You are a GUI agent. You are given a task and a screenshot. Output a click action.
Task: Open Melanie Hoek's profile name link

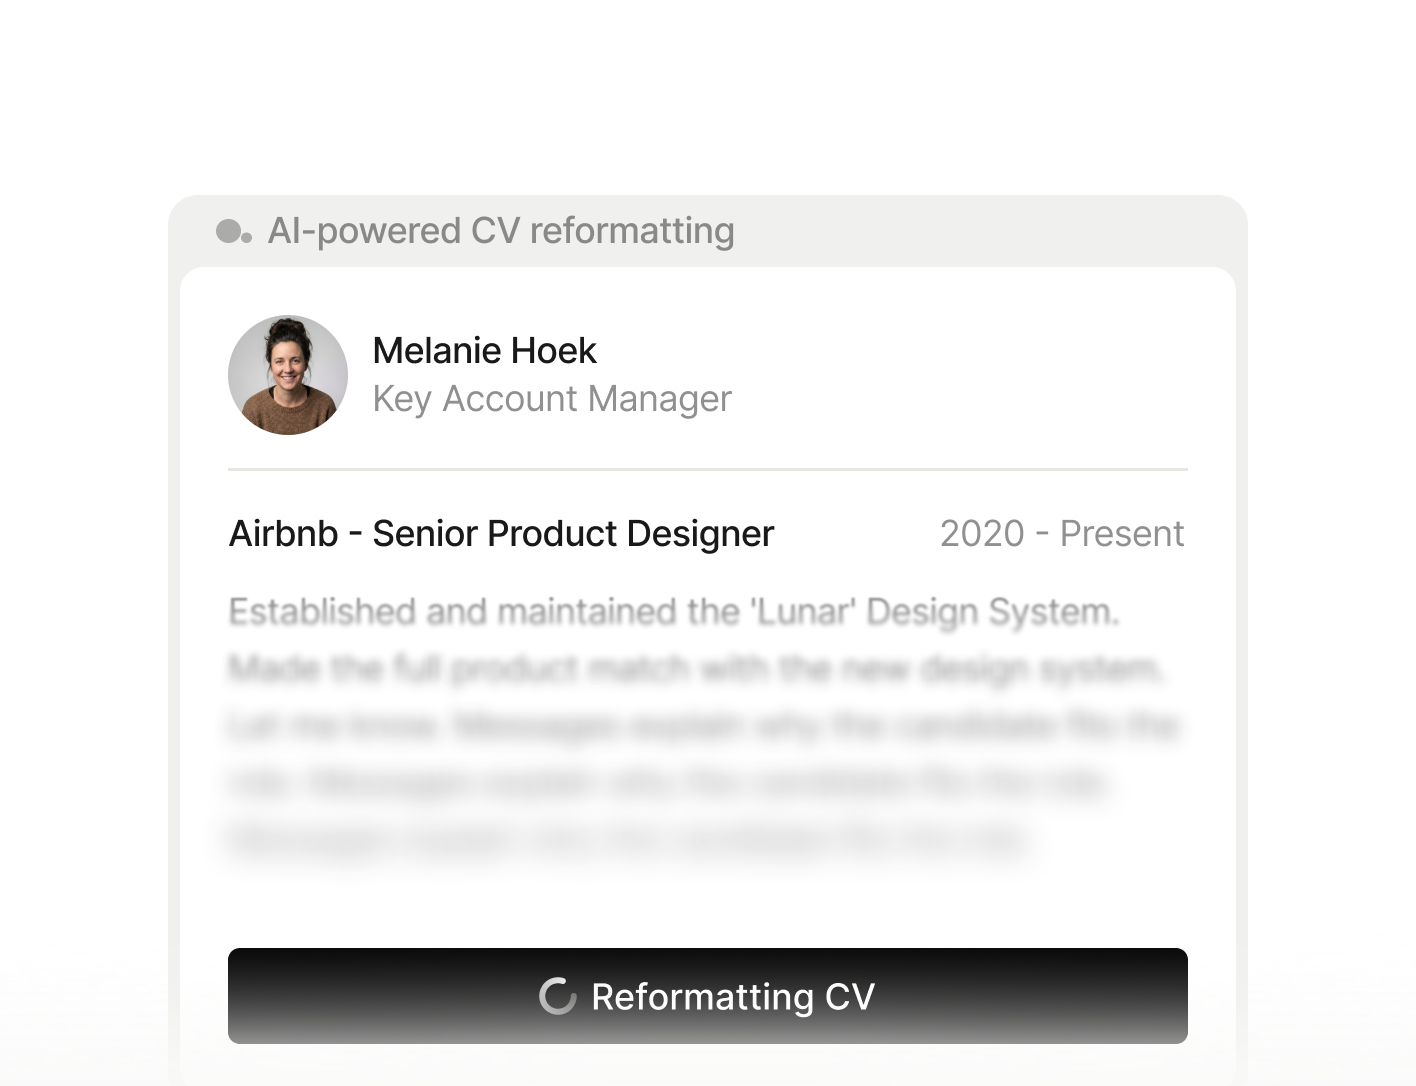[484, 350]
